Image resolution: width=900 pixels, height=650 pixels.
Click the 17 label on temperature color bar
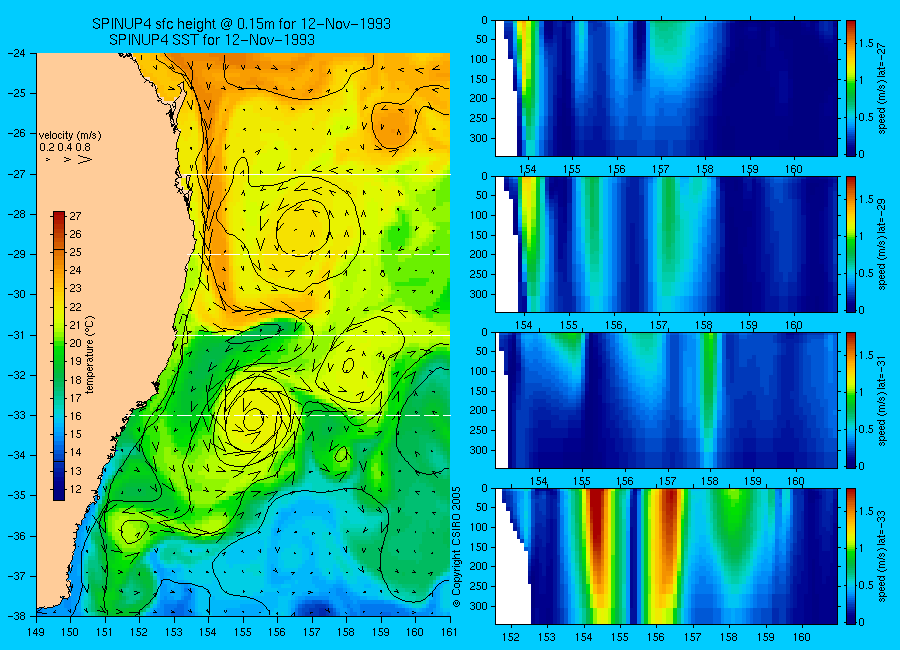click(75, 398)
